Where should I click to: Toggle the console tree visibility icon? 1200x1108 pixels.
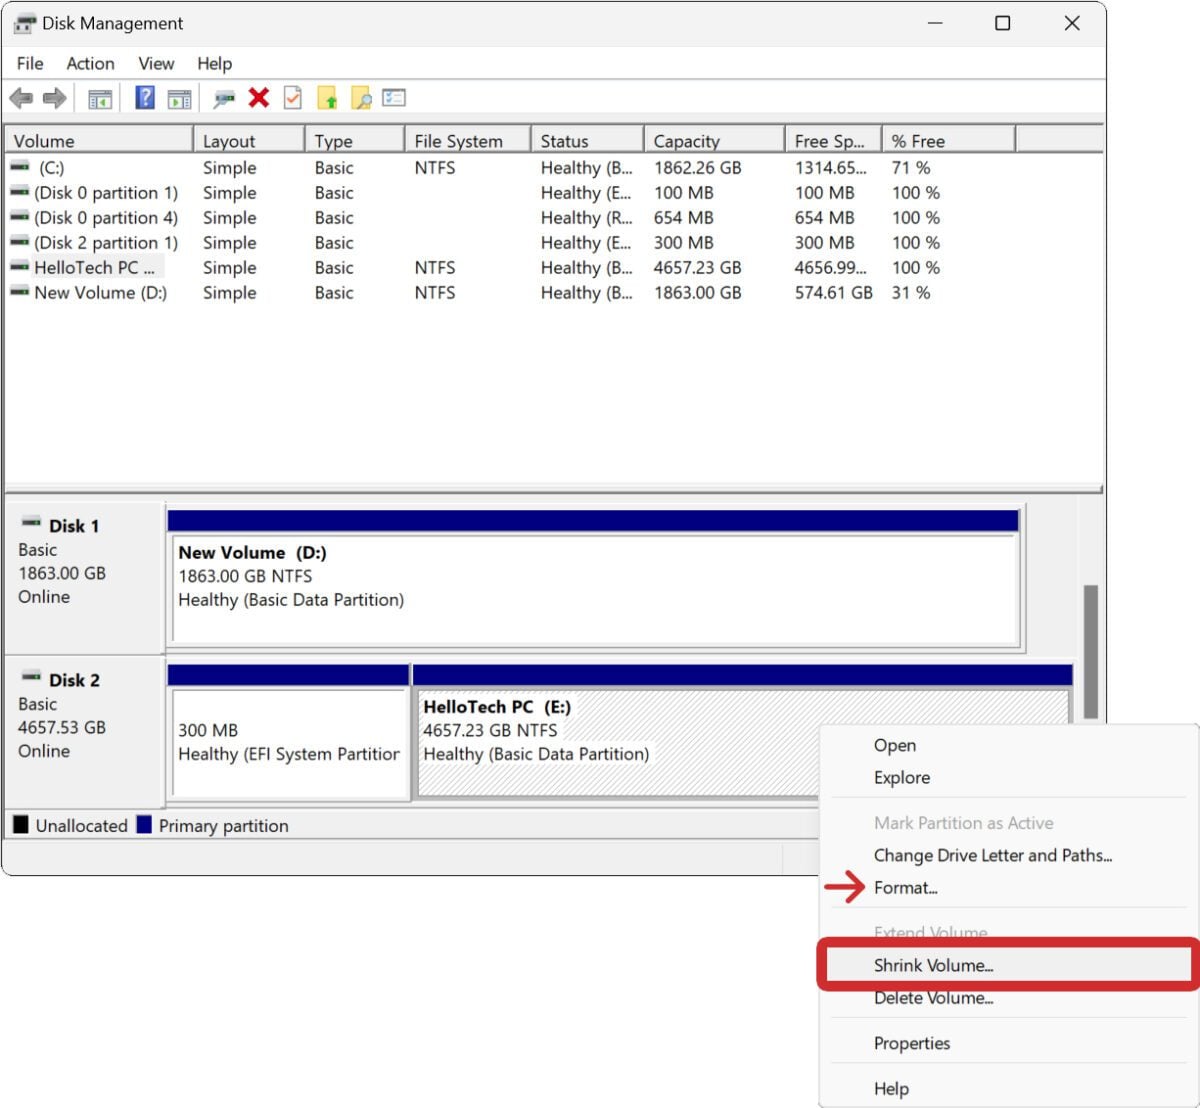[99, 97]
